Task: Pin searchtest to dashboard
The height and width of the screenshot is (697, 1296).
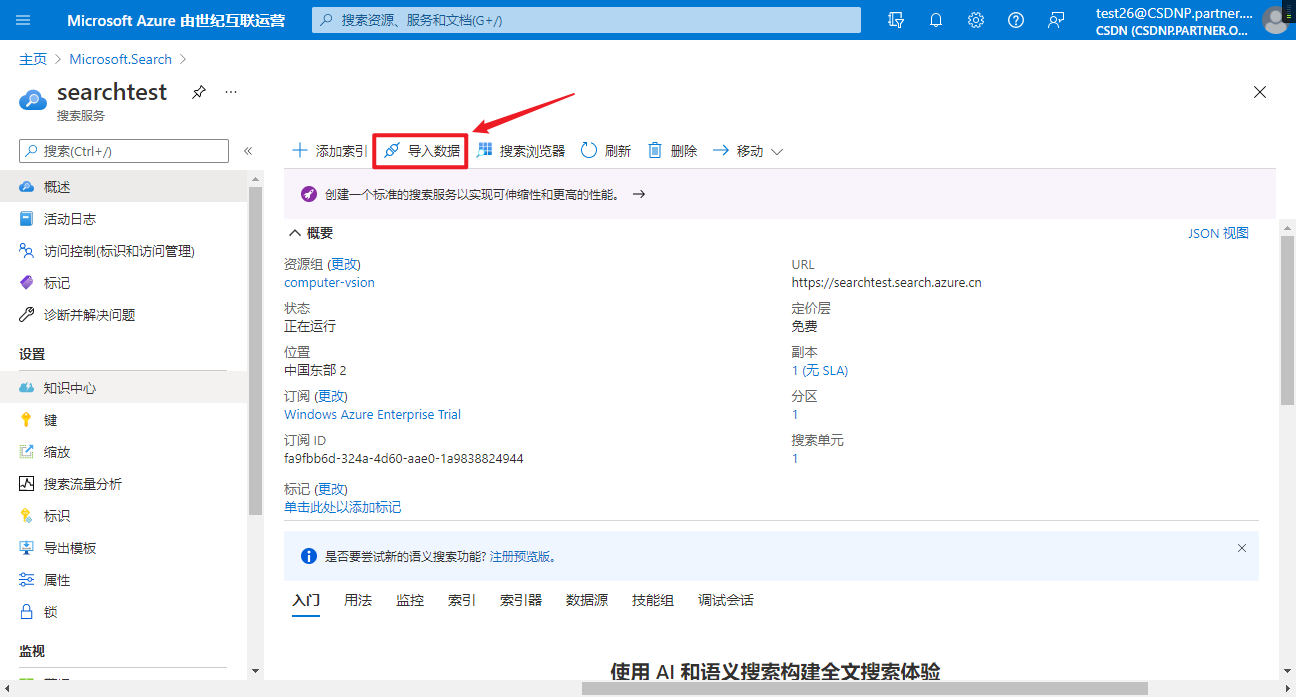Action: (x=199, y=92)
